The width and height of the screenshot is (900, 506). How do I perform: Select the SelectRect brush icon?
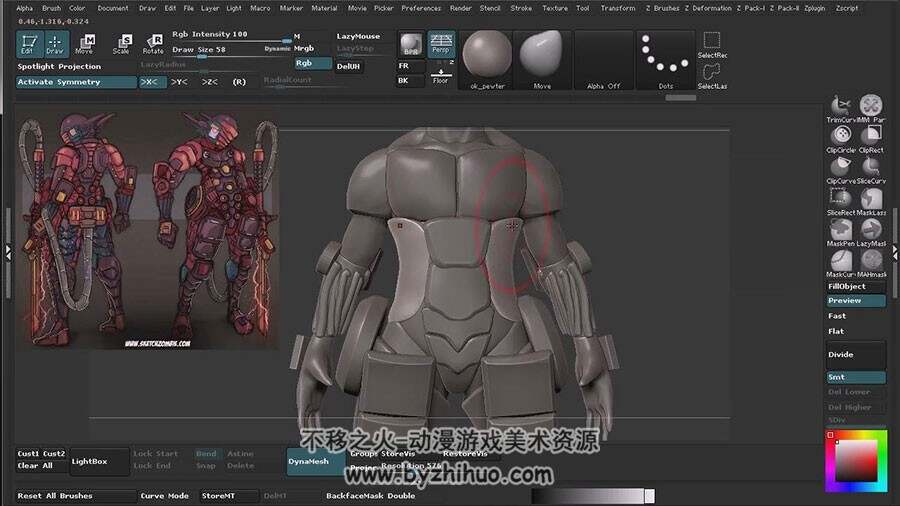[x=712, y=45]
